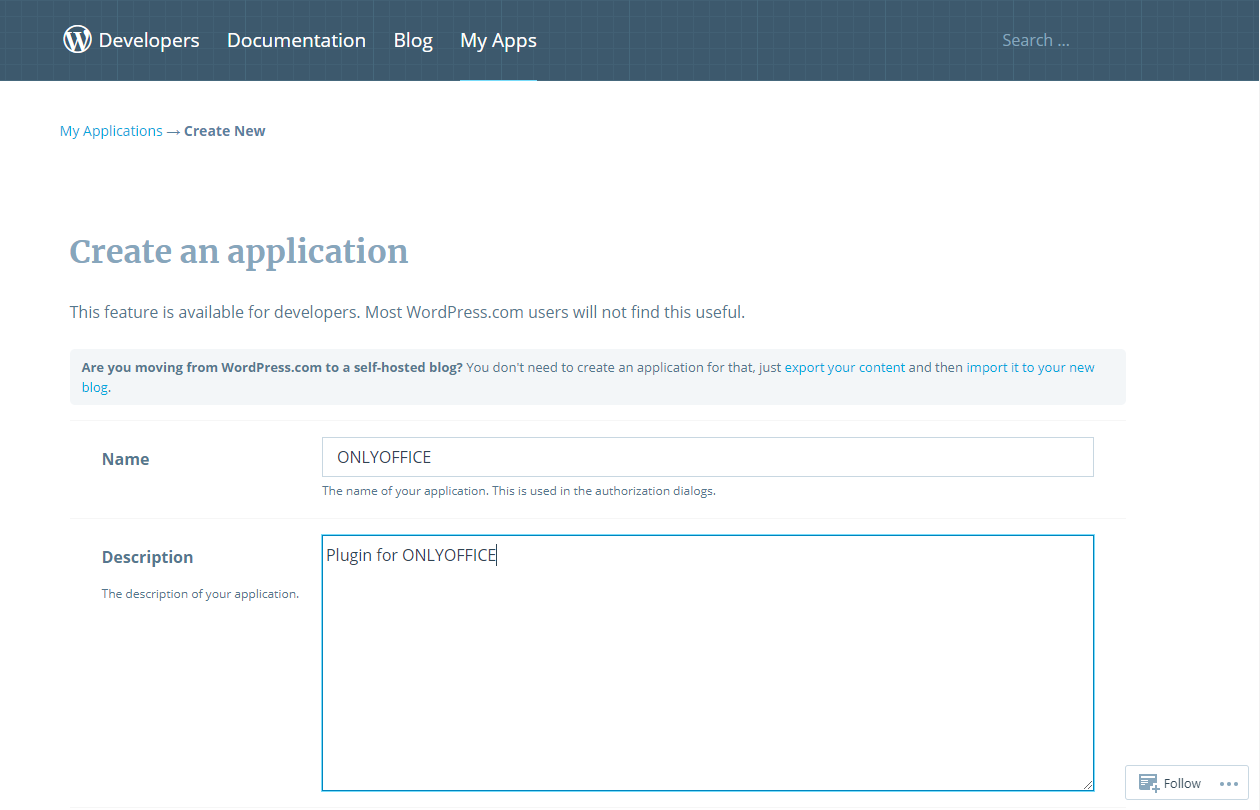Open the import it to your new blog link
The image size is (1260, 810).
click(x=1030, y=367)
